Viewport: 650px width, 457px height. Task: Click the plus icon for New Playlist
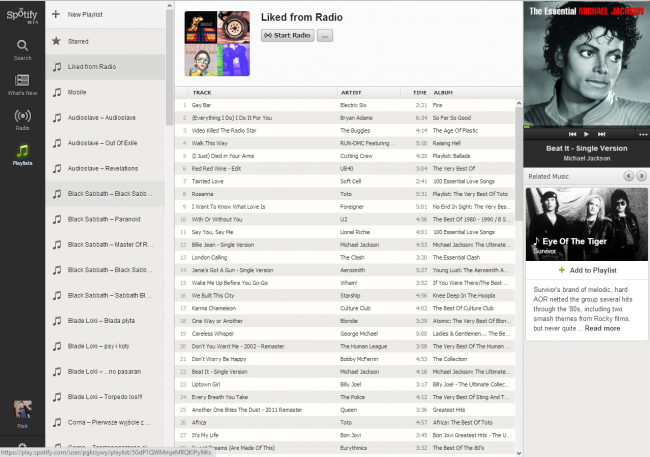point(56,14)
